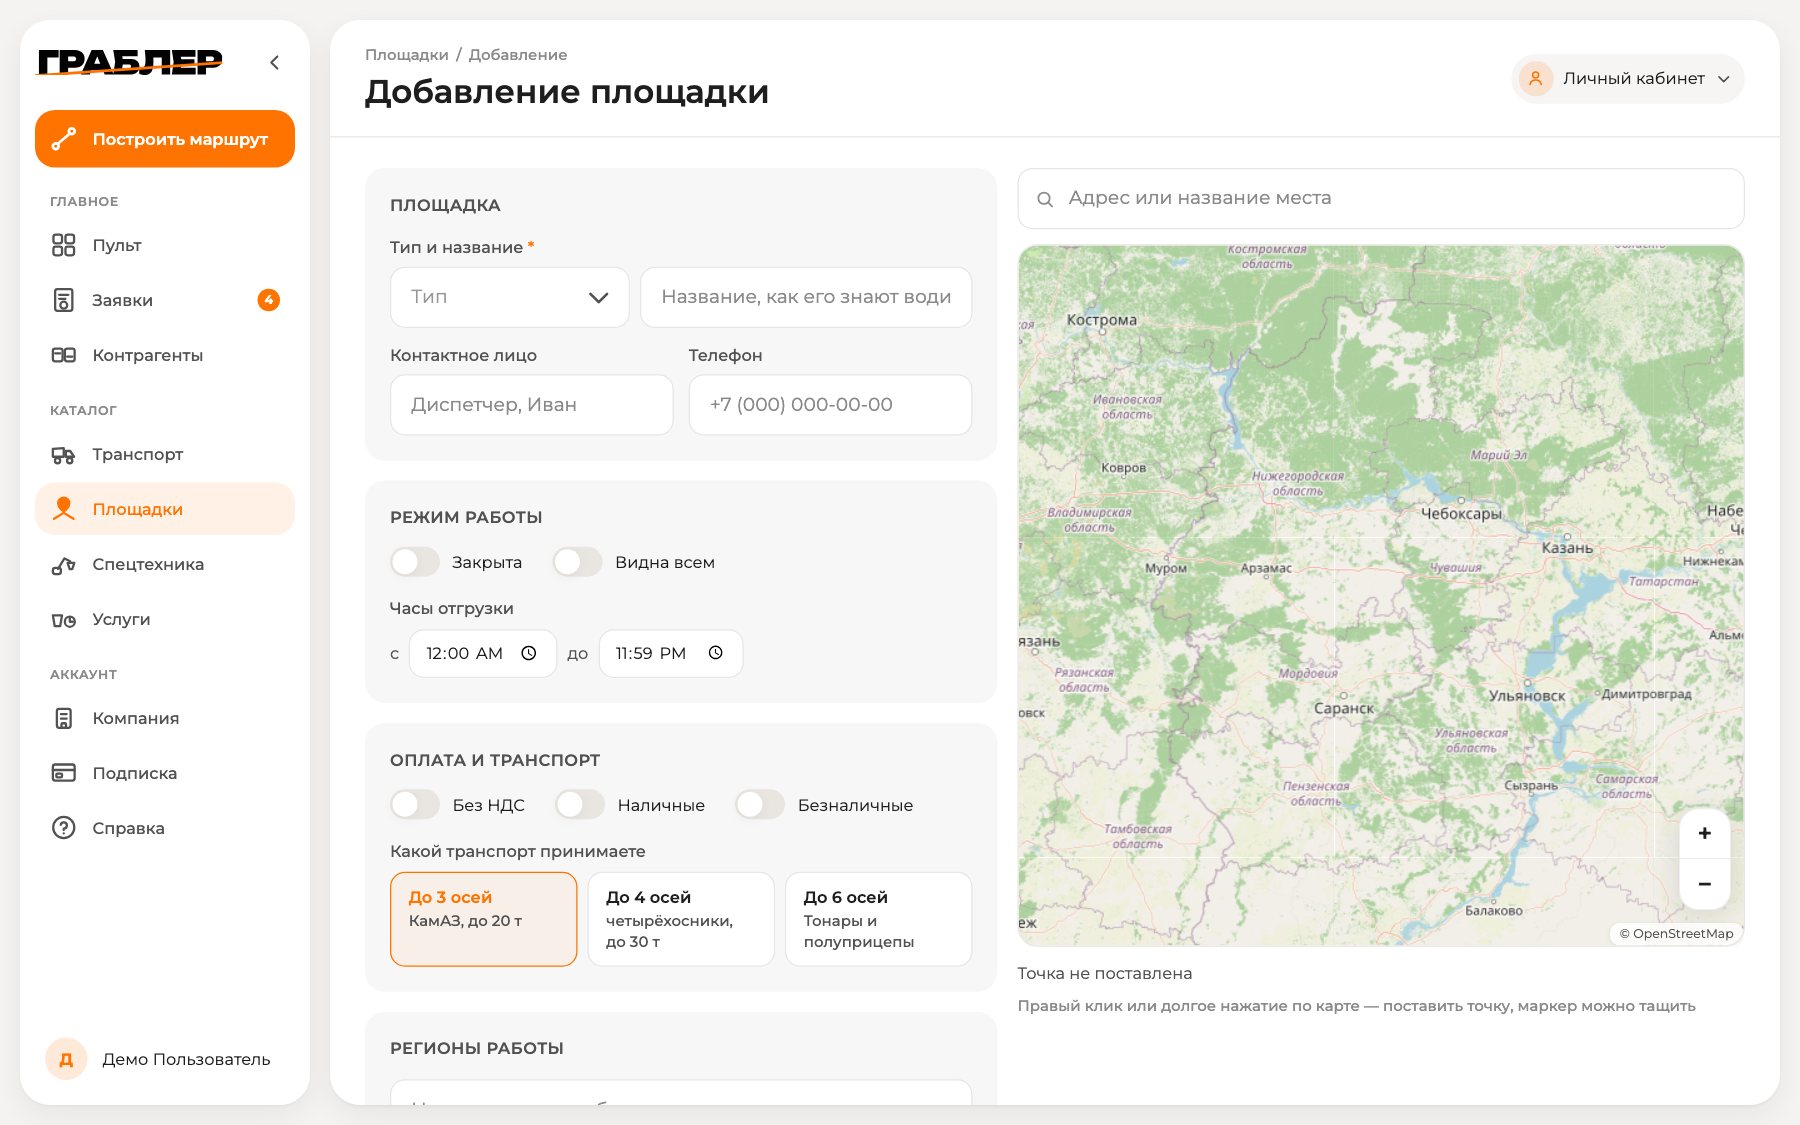The height and width of the screenshot is (1125, 1800).
Task: Open the Подписка page
Action: pos(165,773)
